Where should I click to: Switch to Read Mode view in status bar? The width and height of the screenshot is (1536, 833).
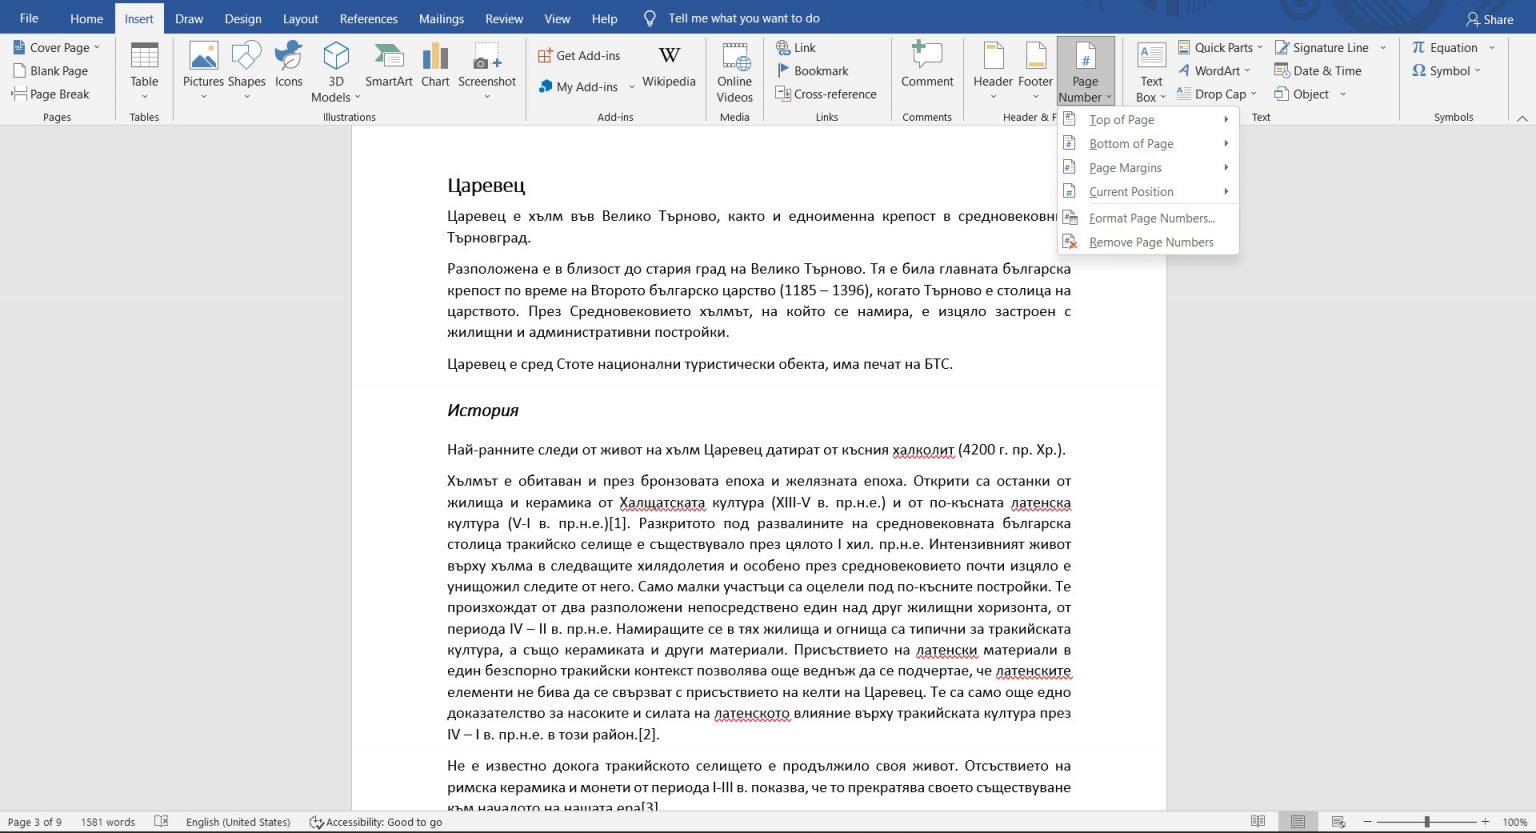(1258, 822)
